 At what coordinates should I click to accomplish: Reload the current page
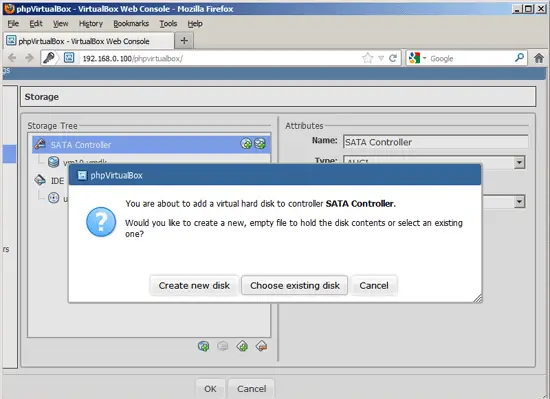(393, 58)
